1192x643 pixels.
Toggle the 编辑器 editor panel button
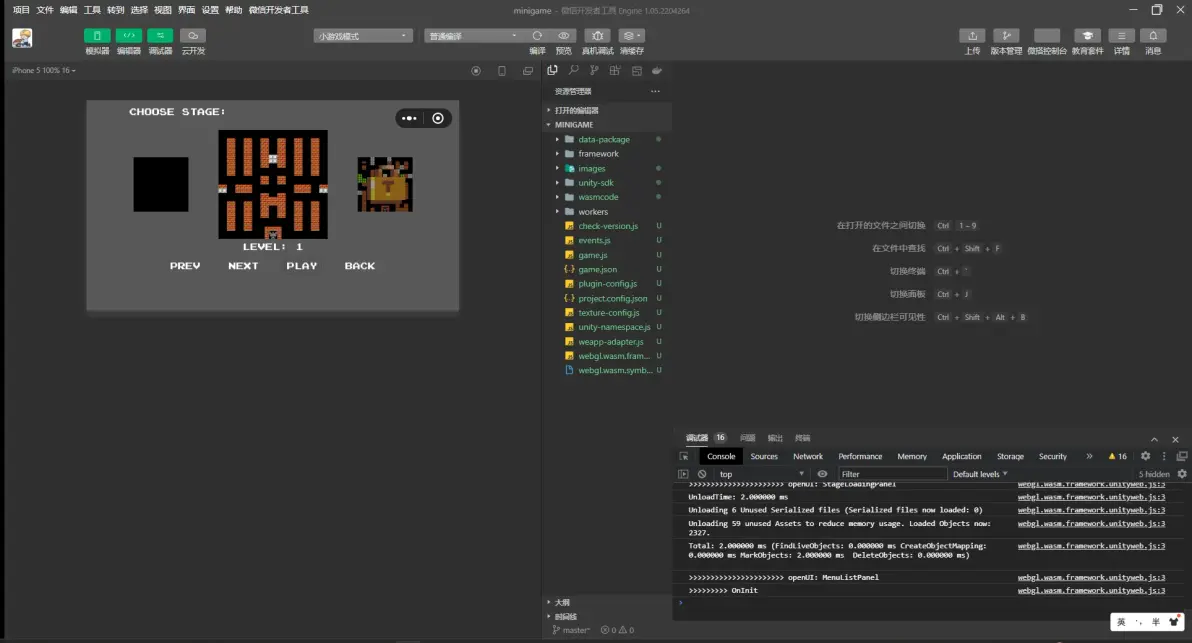(x=128, y=36)
